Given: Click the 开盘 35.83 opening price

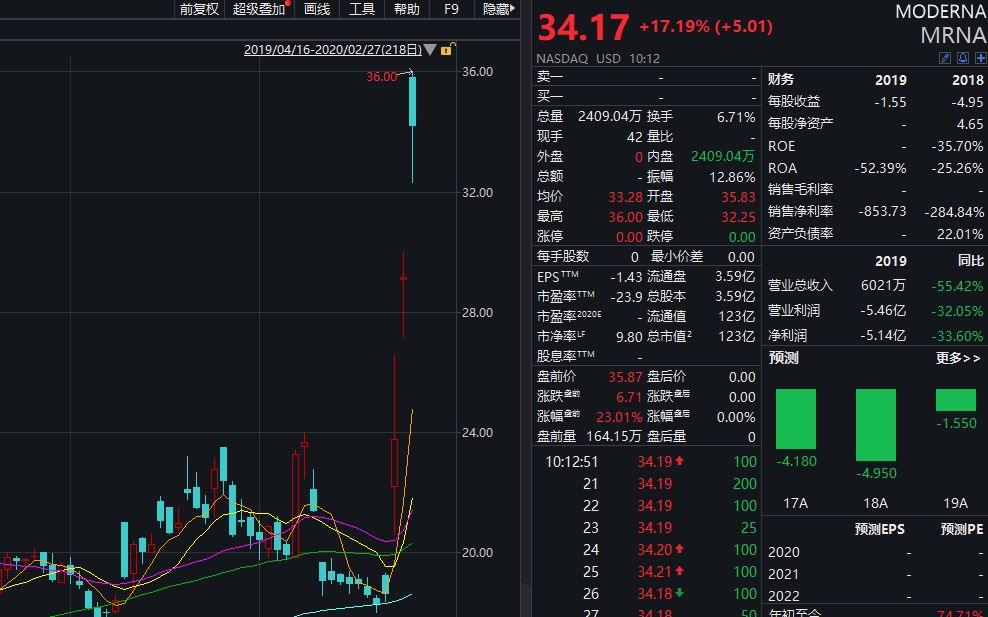Looking at the screenshot, I should 738,197.
